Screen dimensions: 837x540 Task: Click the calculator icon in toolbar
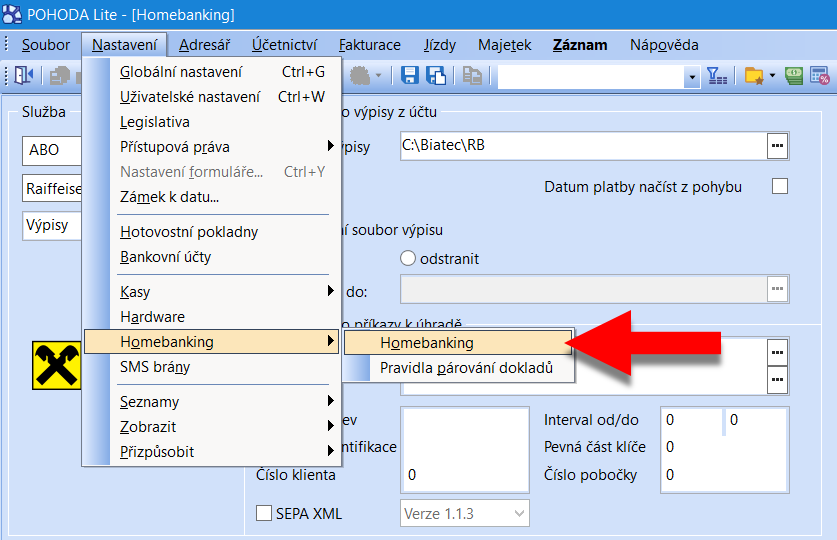point(820,75)
